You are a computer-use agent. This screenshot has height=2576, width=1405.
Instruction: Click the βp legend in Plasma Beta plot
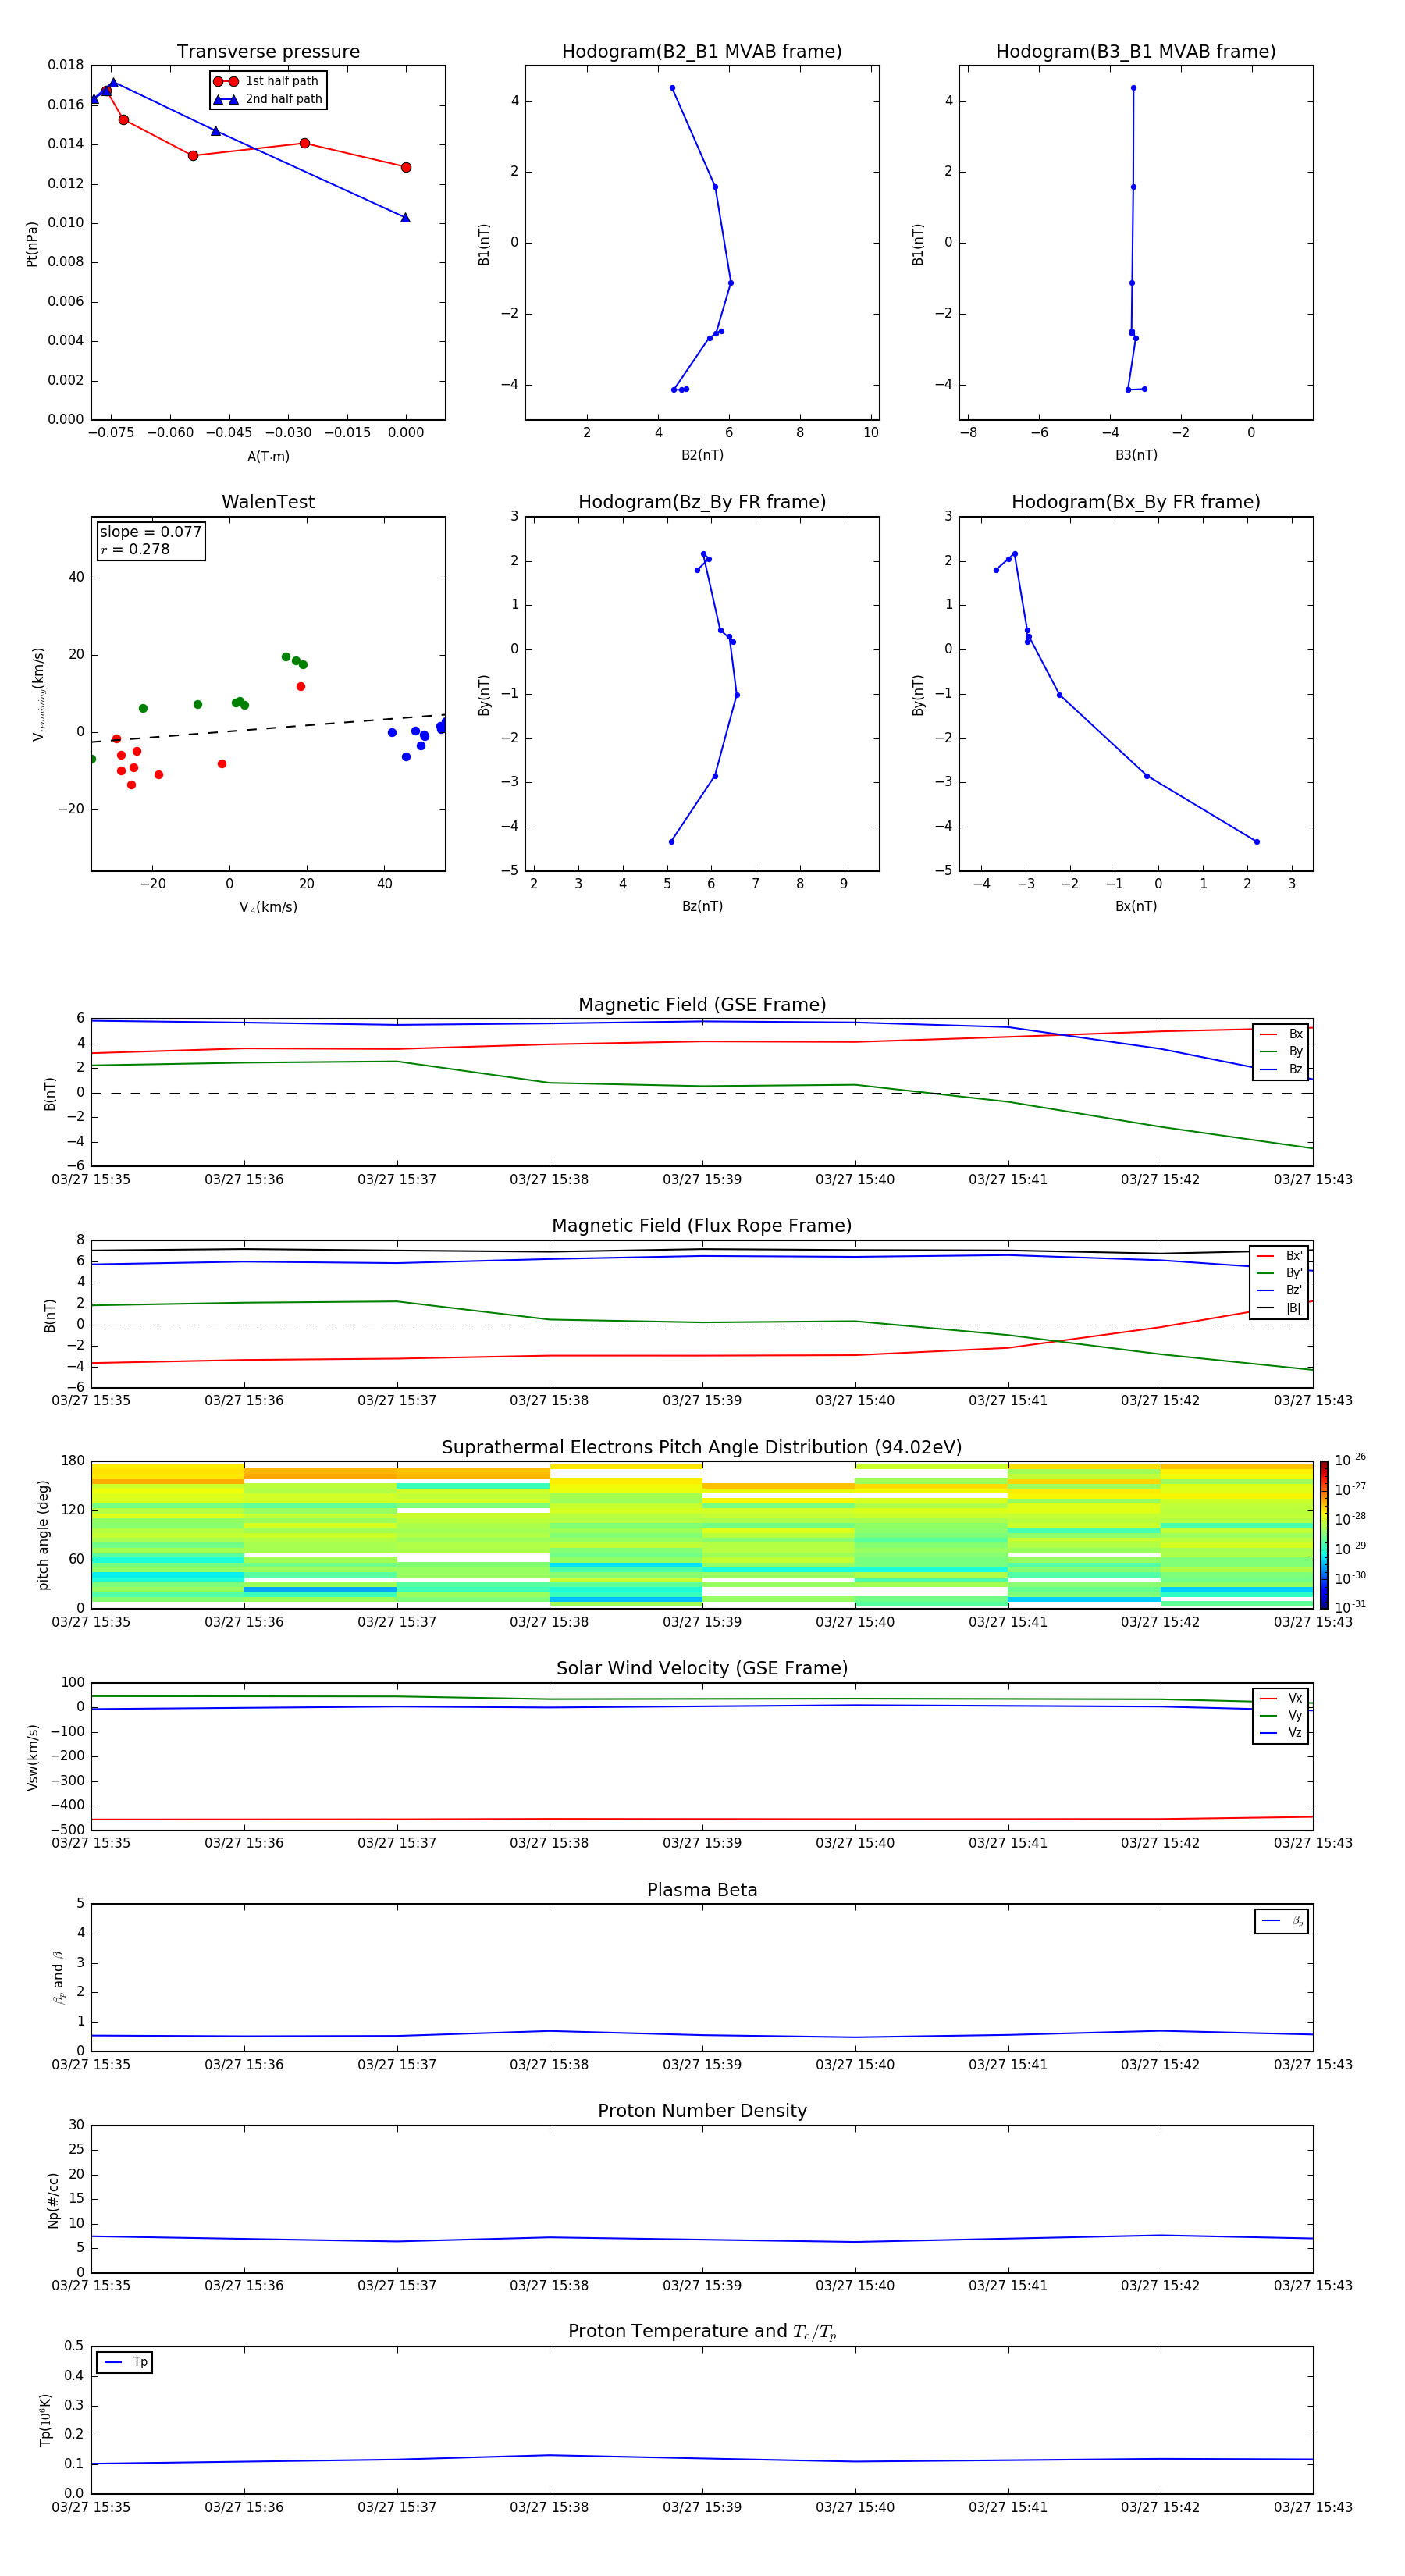pyautogui.click(x=1282, y=1921)
